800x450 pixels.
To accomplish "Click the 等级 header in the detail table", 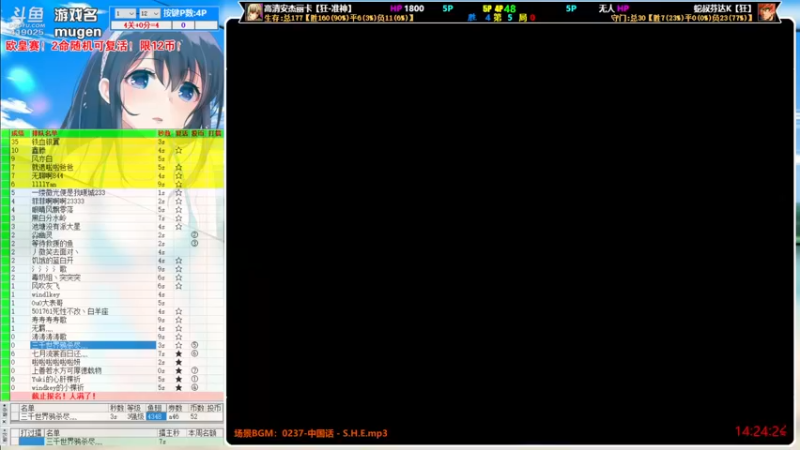I will [134, 408].
